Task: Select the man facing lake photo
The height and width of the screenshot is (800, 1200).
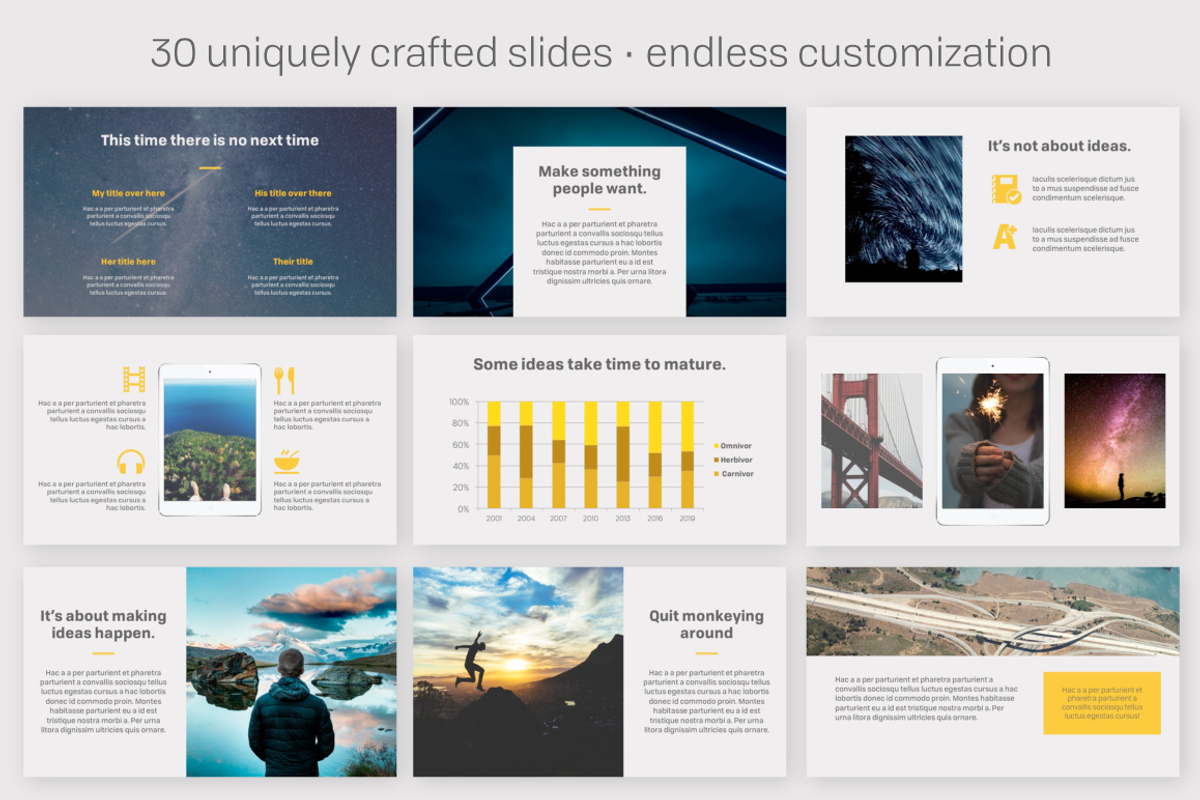Action: [x=291, y=672]
